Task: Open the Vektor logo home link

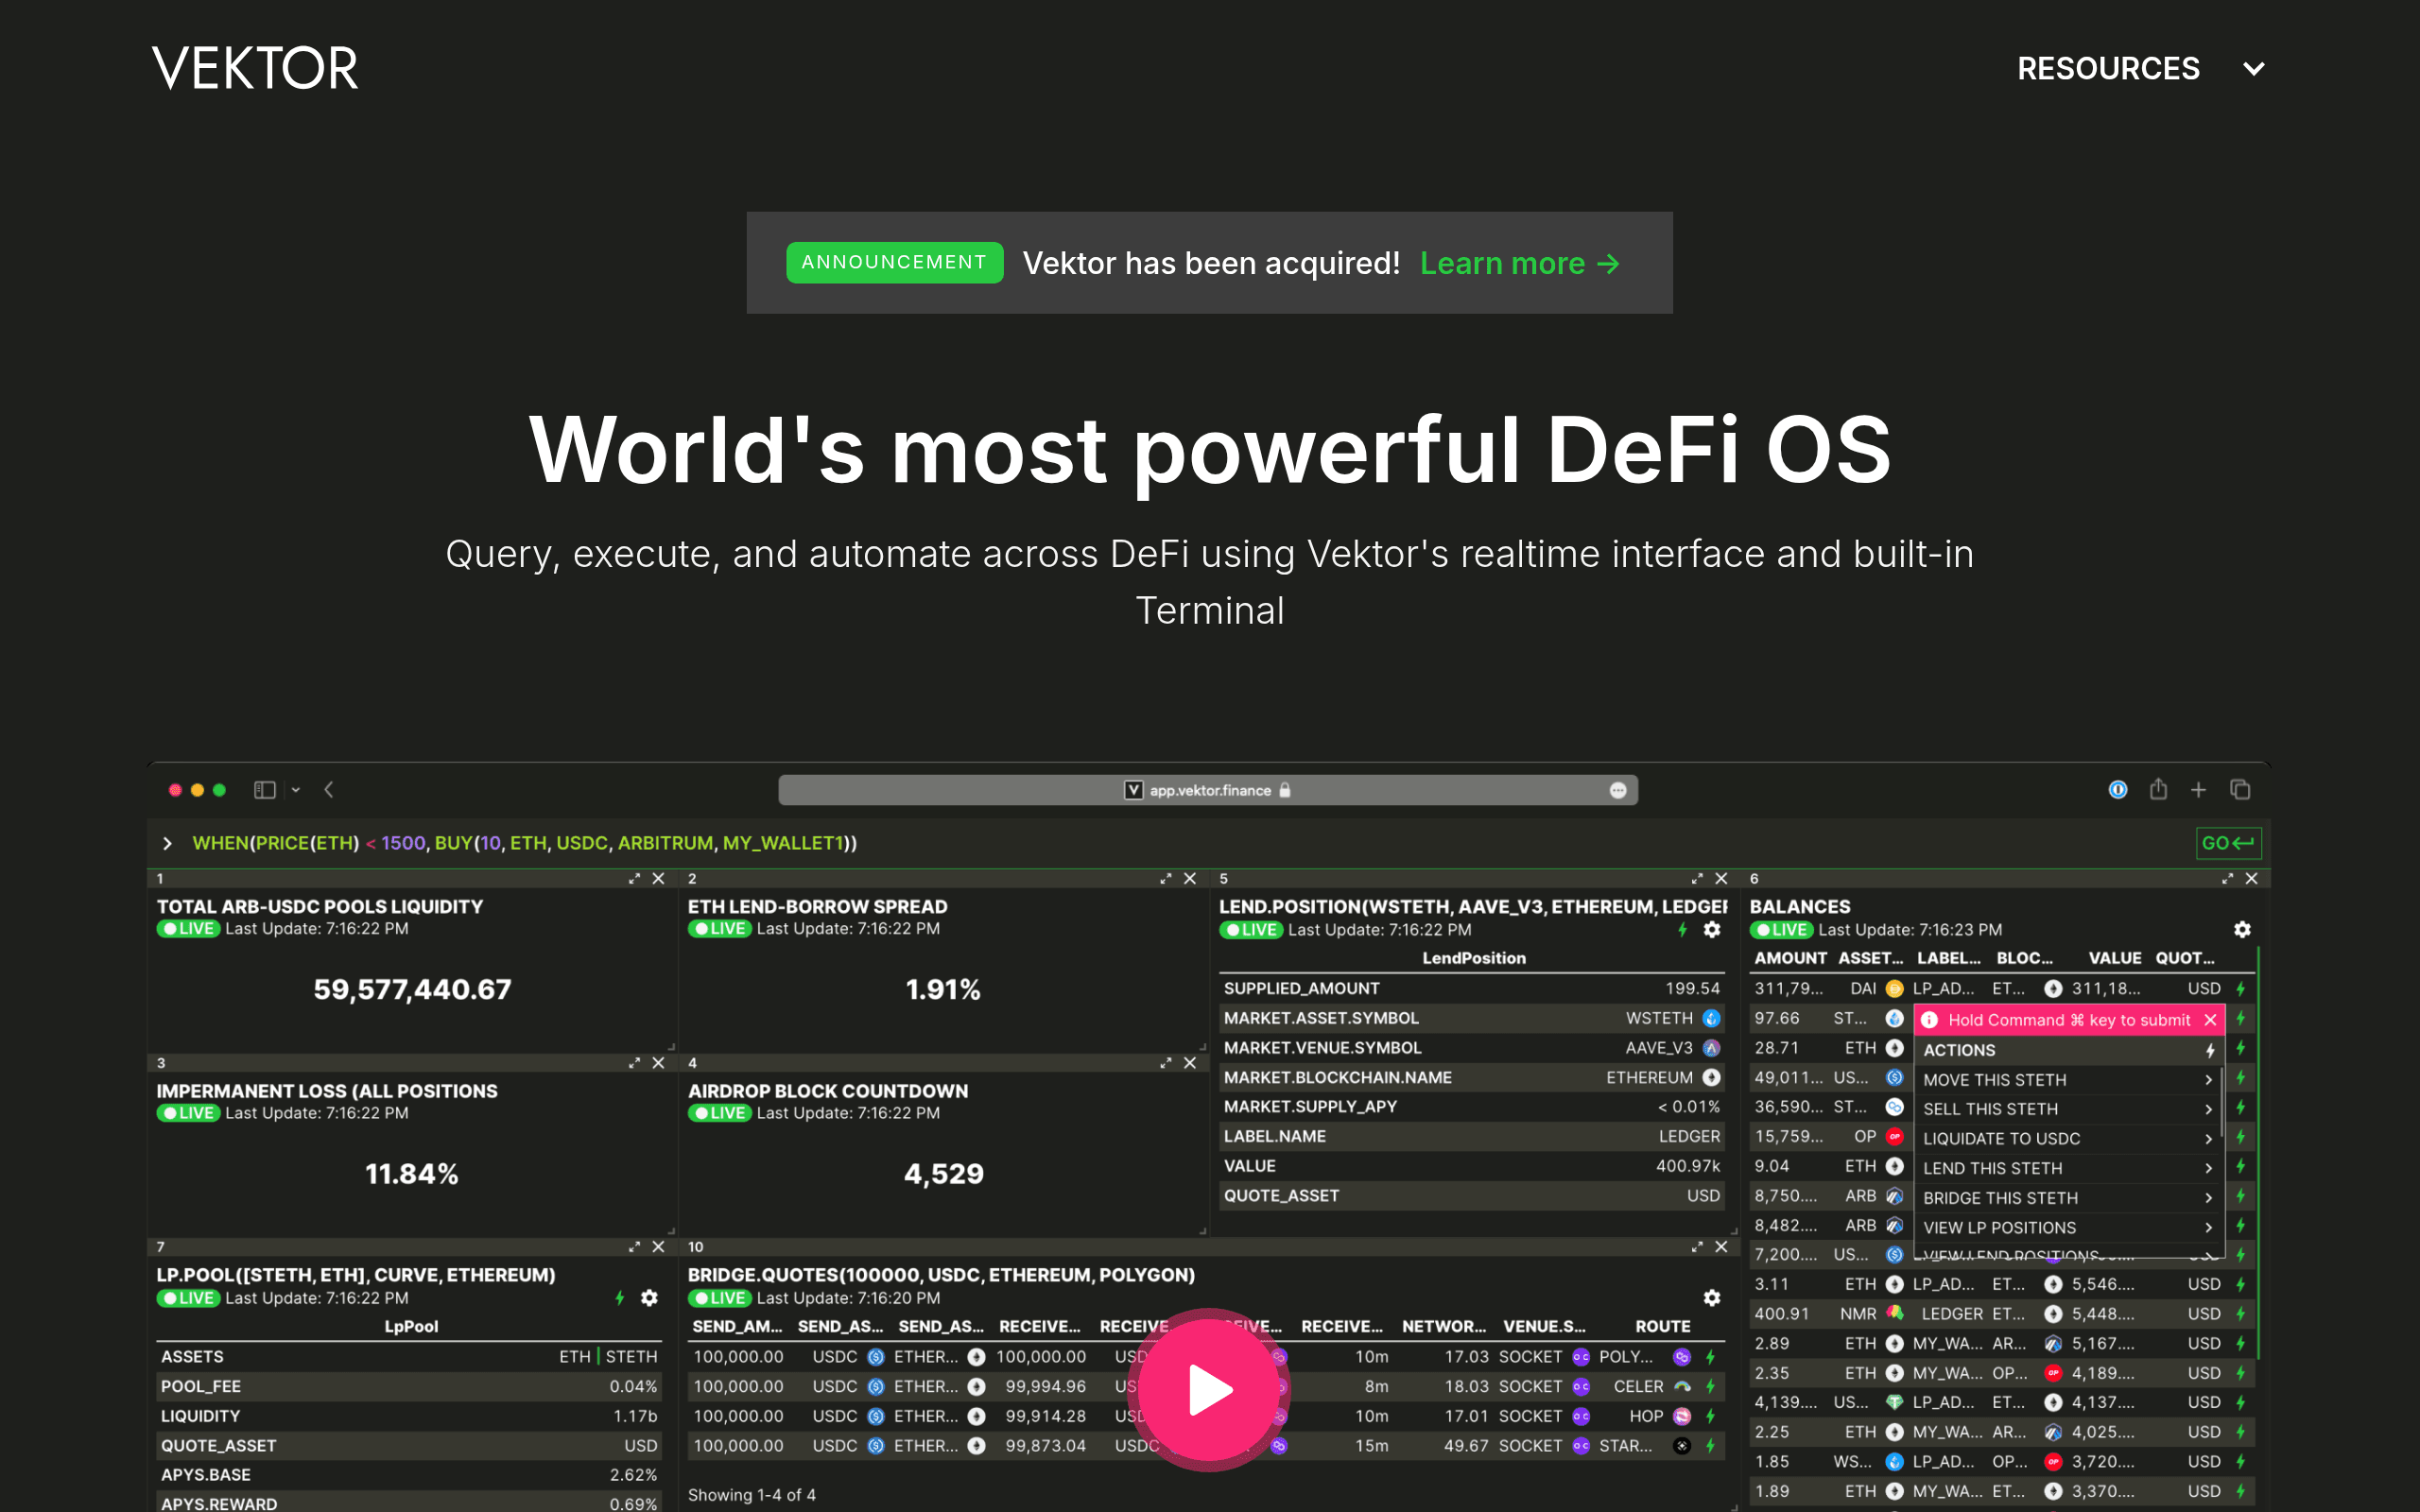Action: 254,68
